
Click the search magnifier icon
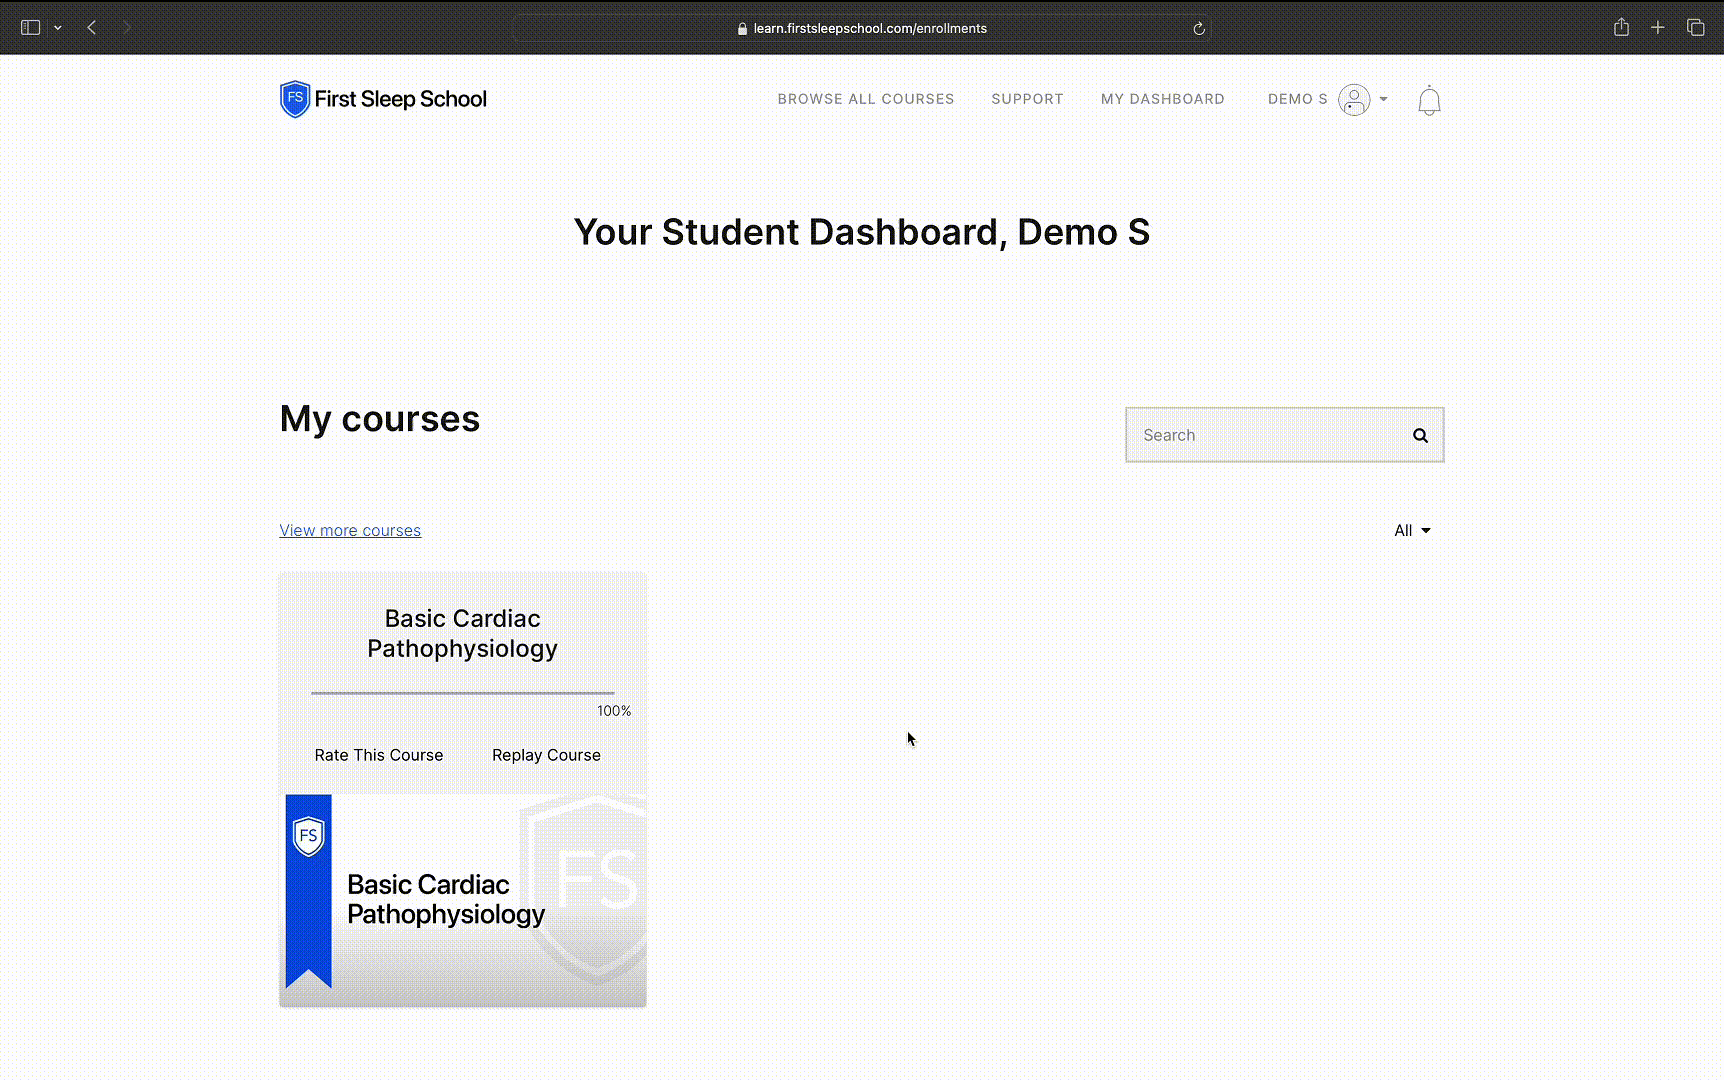[1420, 435]
